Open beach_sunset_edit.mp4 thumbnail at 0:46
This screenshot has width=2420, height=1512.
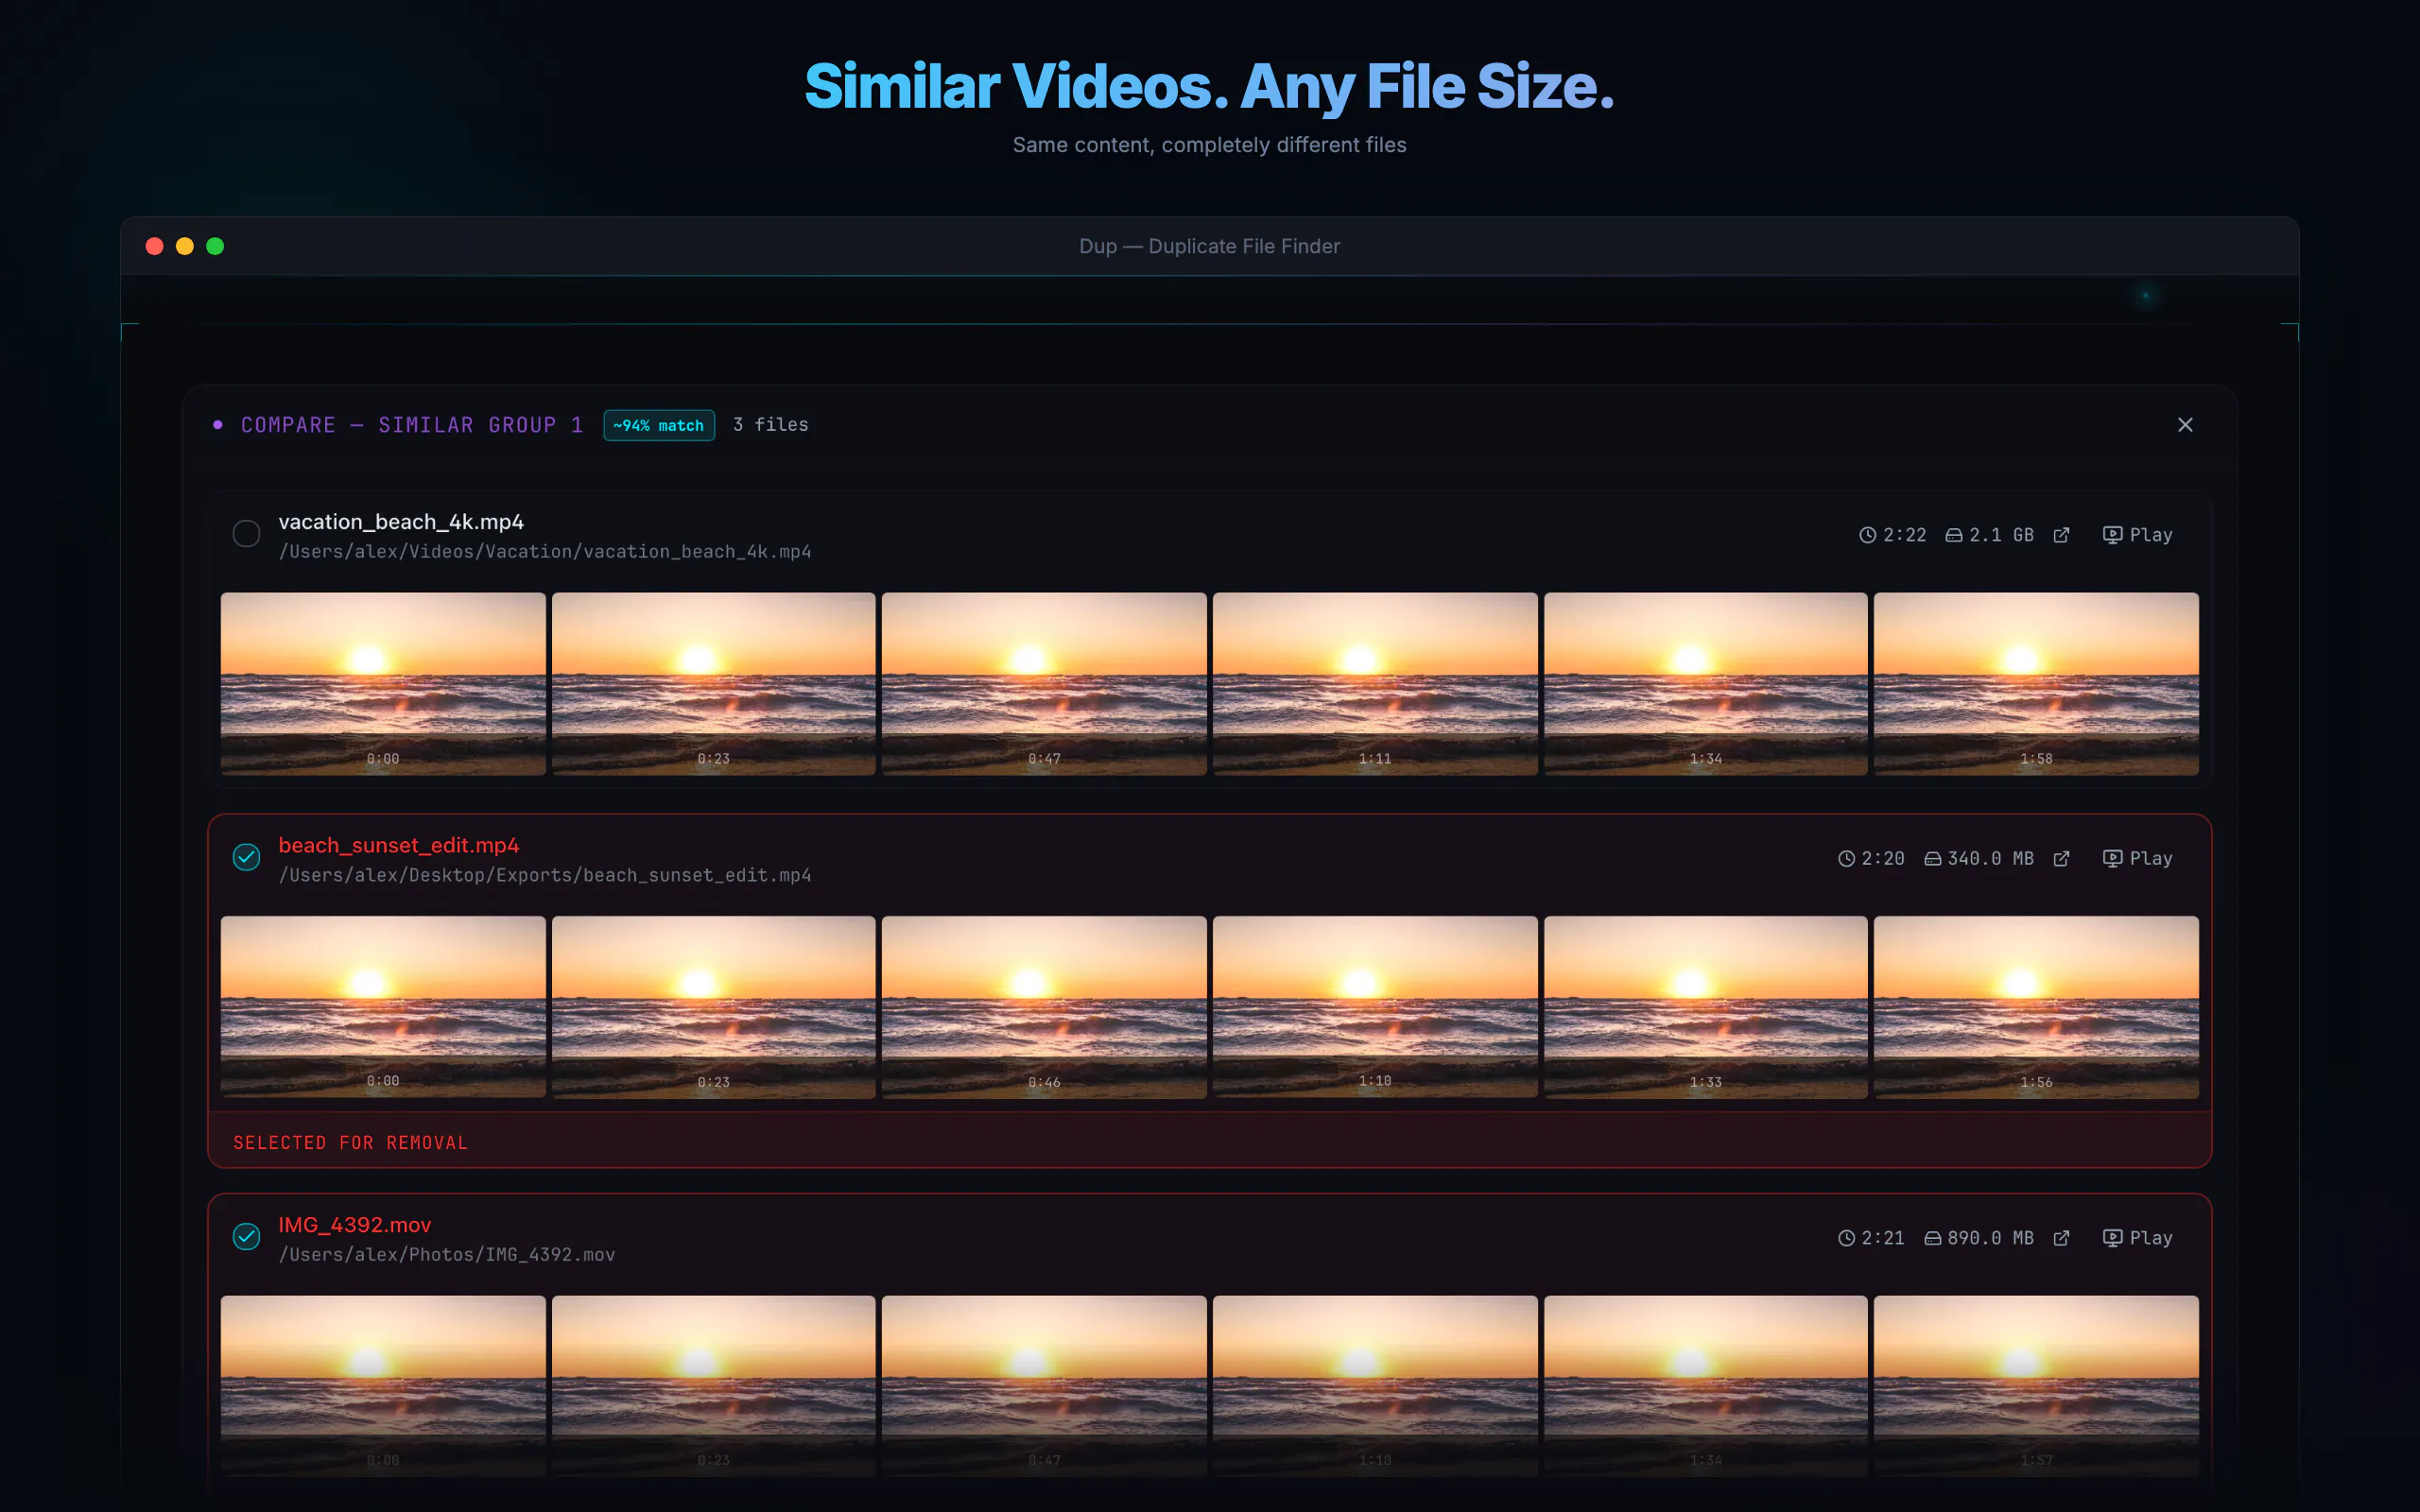(1044, 1007)
